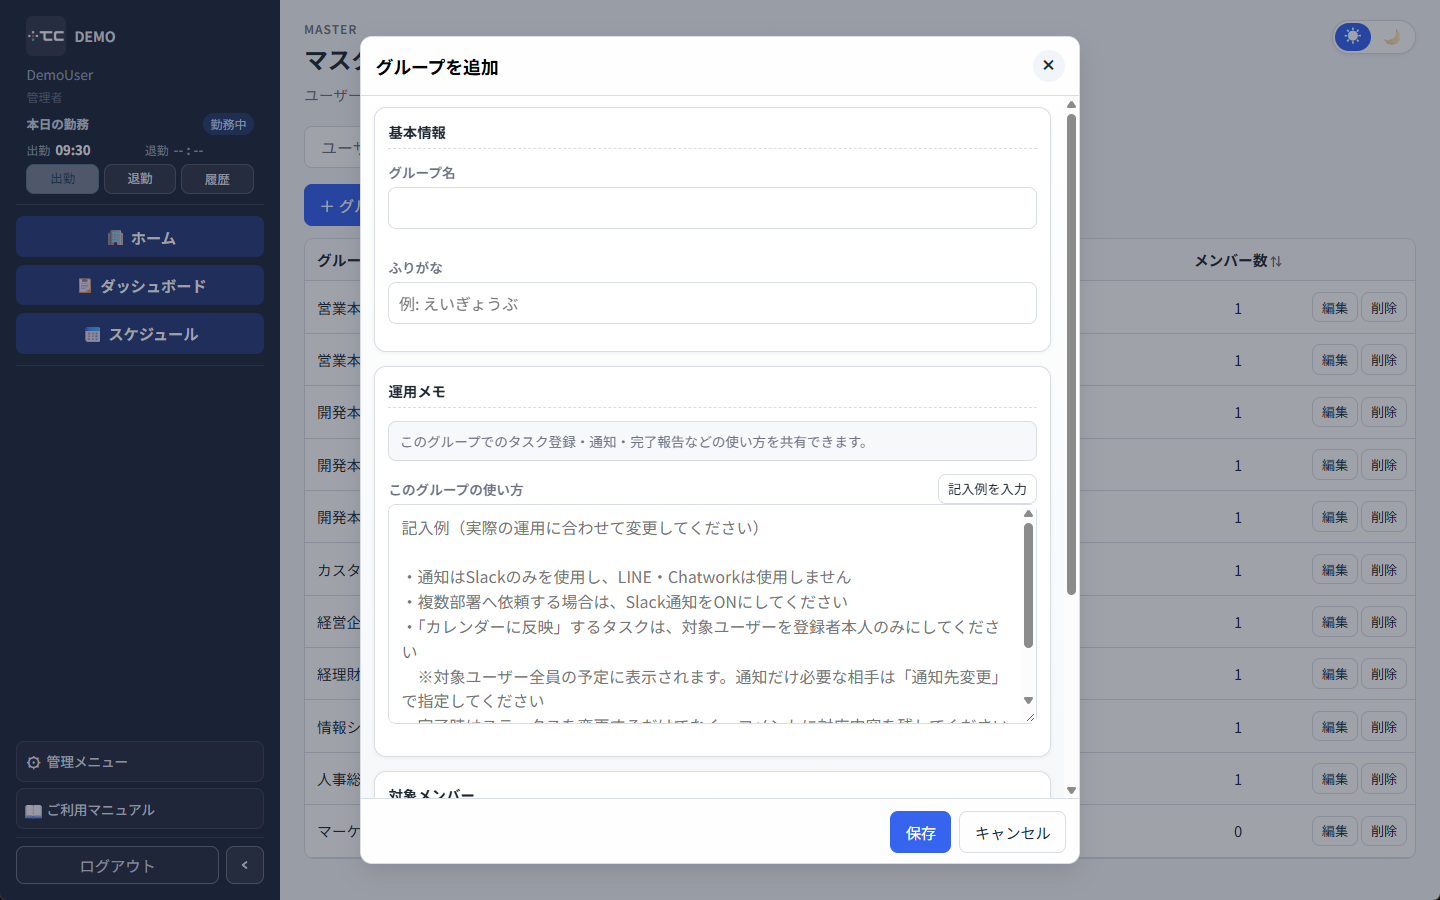This screenshot has width=1440, height=900.
Task: Click the ご利用マニュアル book icon
Action: (34, 810)
